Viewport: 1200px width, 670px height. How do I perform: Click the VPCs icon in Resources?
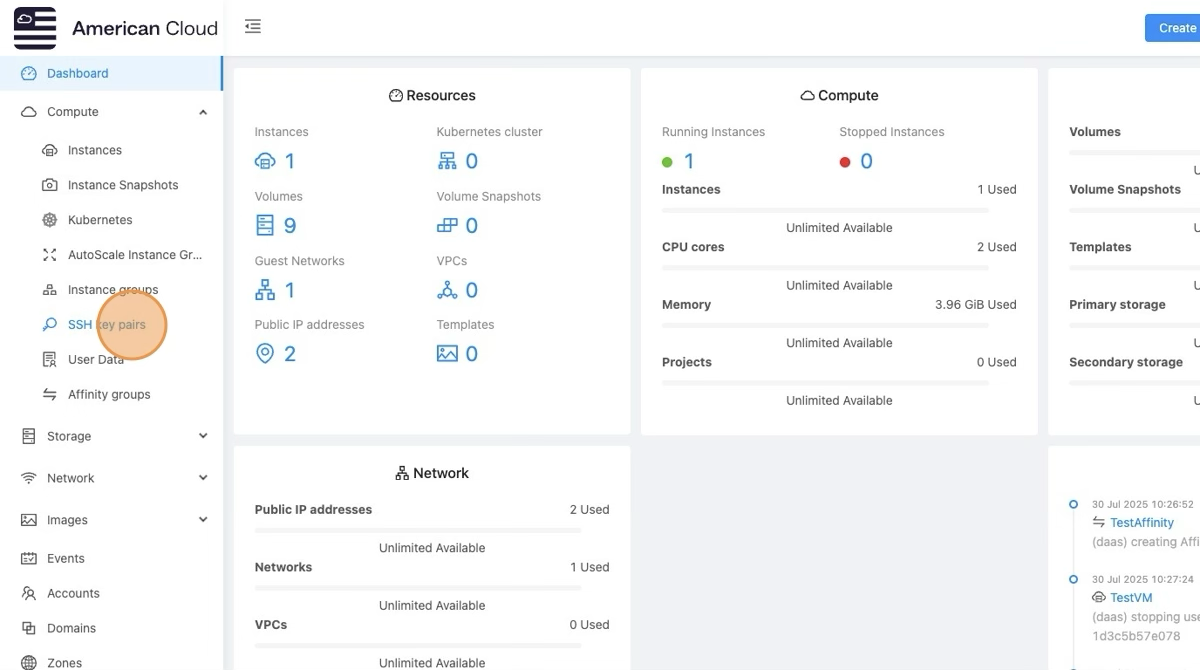(447, 290)
